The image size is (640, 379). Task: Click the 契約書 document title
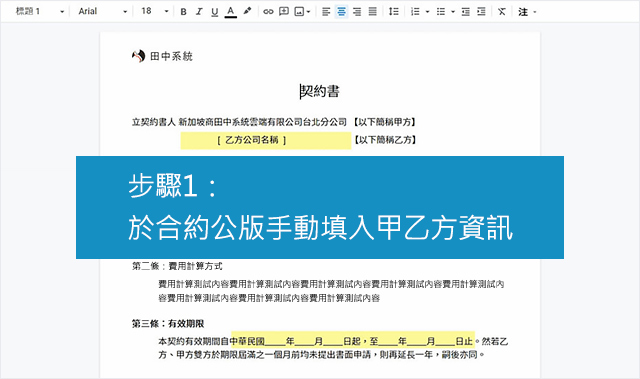[320, 91]
